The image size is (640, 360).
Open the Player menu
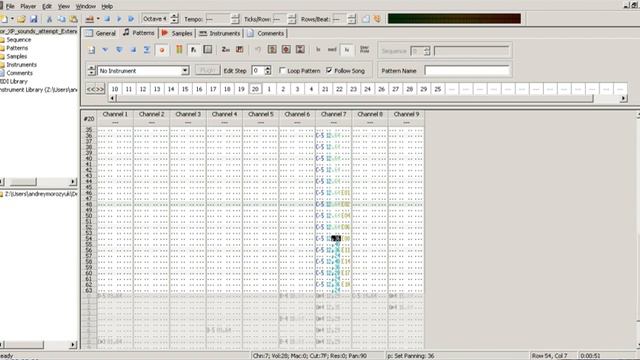click(28, 6)
